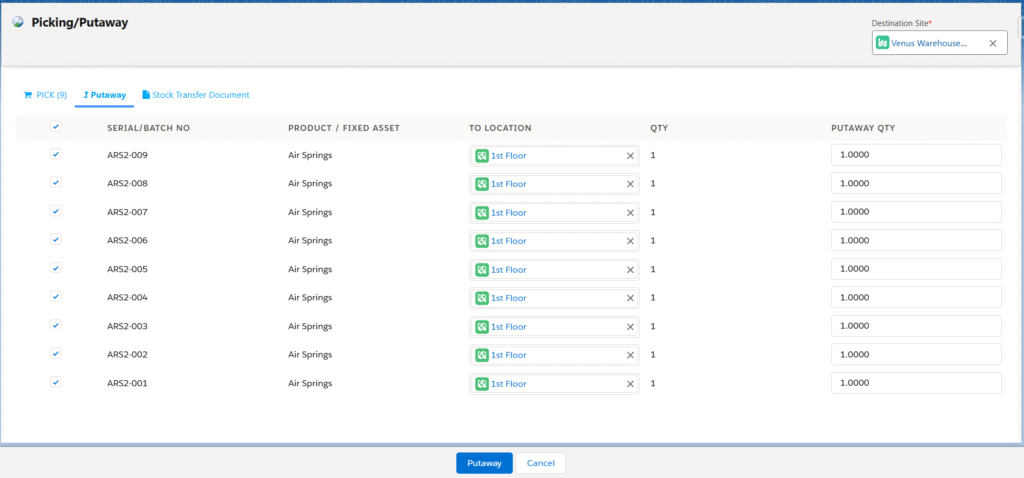Deselect the ARS2-001 row checkbox
This screenshot has height=478, width=1024.
(x=56, y=383)
